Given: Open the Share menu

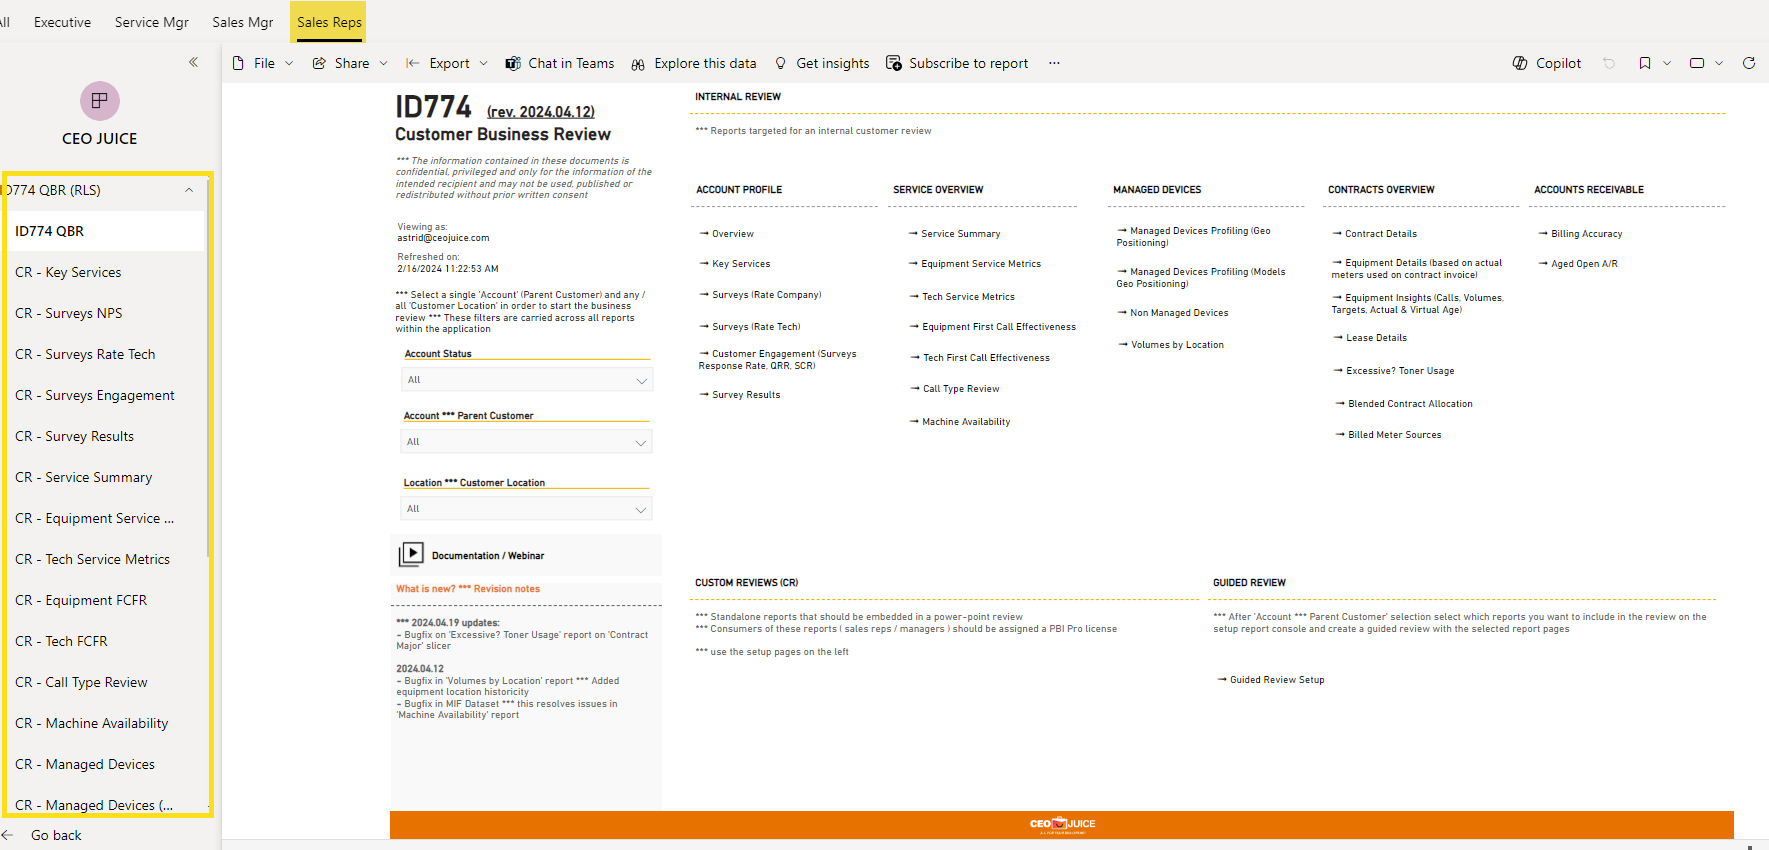Looking at the screenshot, I should [x=350, y=63].
